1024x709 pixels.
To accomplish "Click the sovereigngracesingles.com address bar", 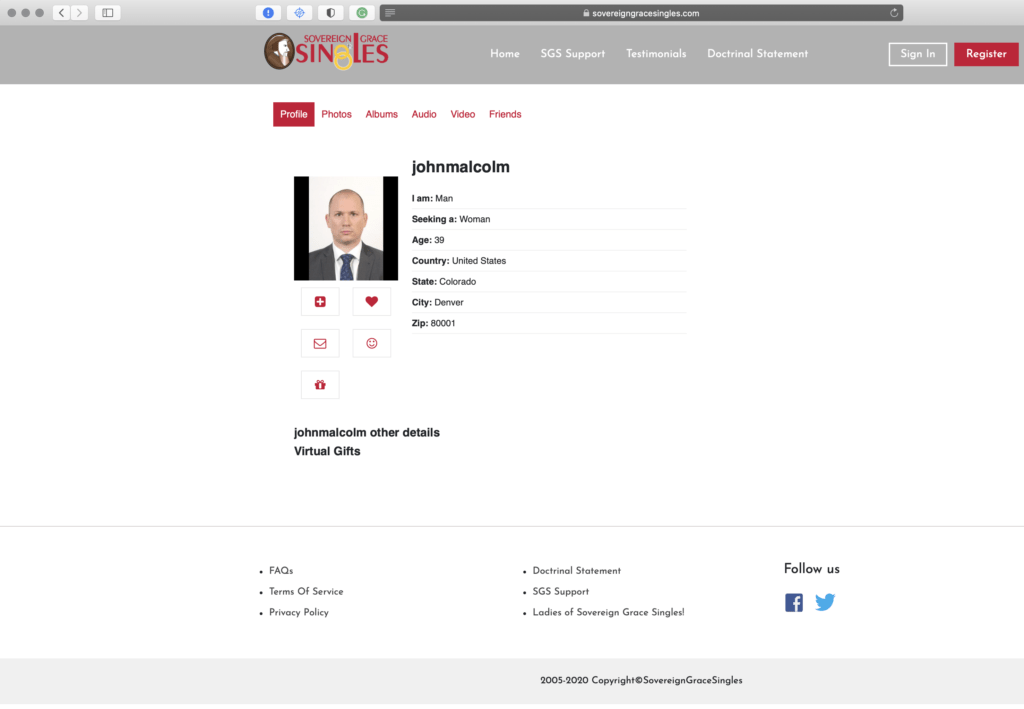I will click(x=641, y=12).
